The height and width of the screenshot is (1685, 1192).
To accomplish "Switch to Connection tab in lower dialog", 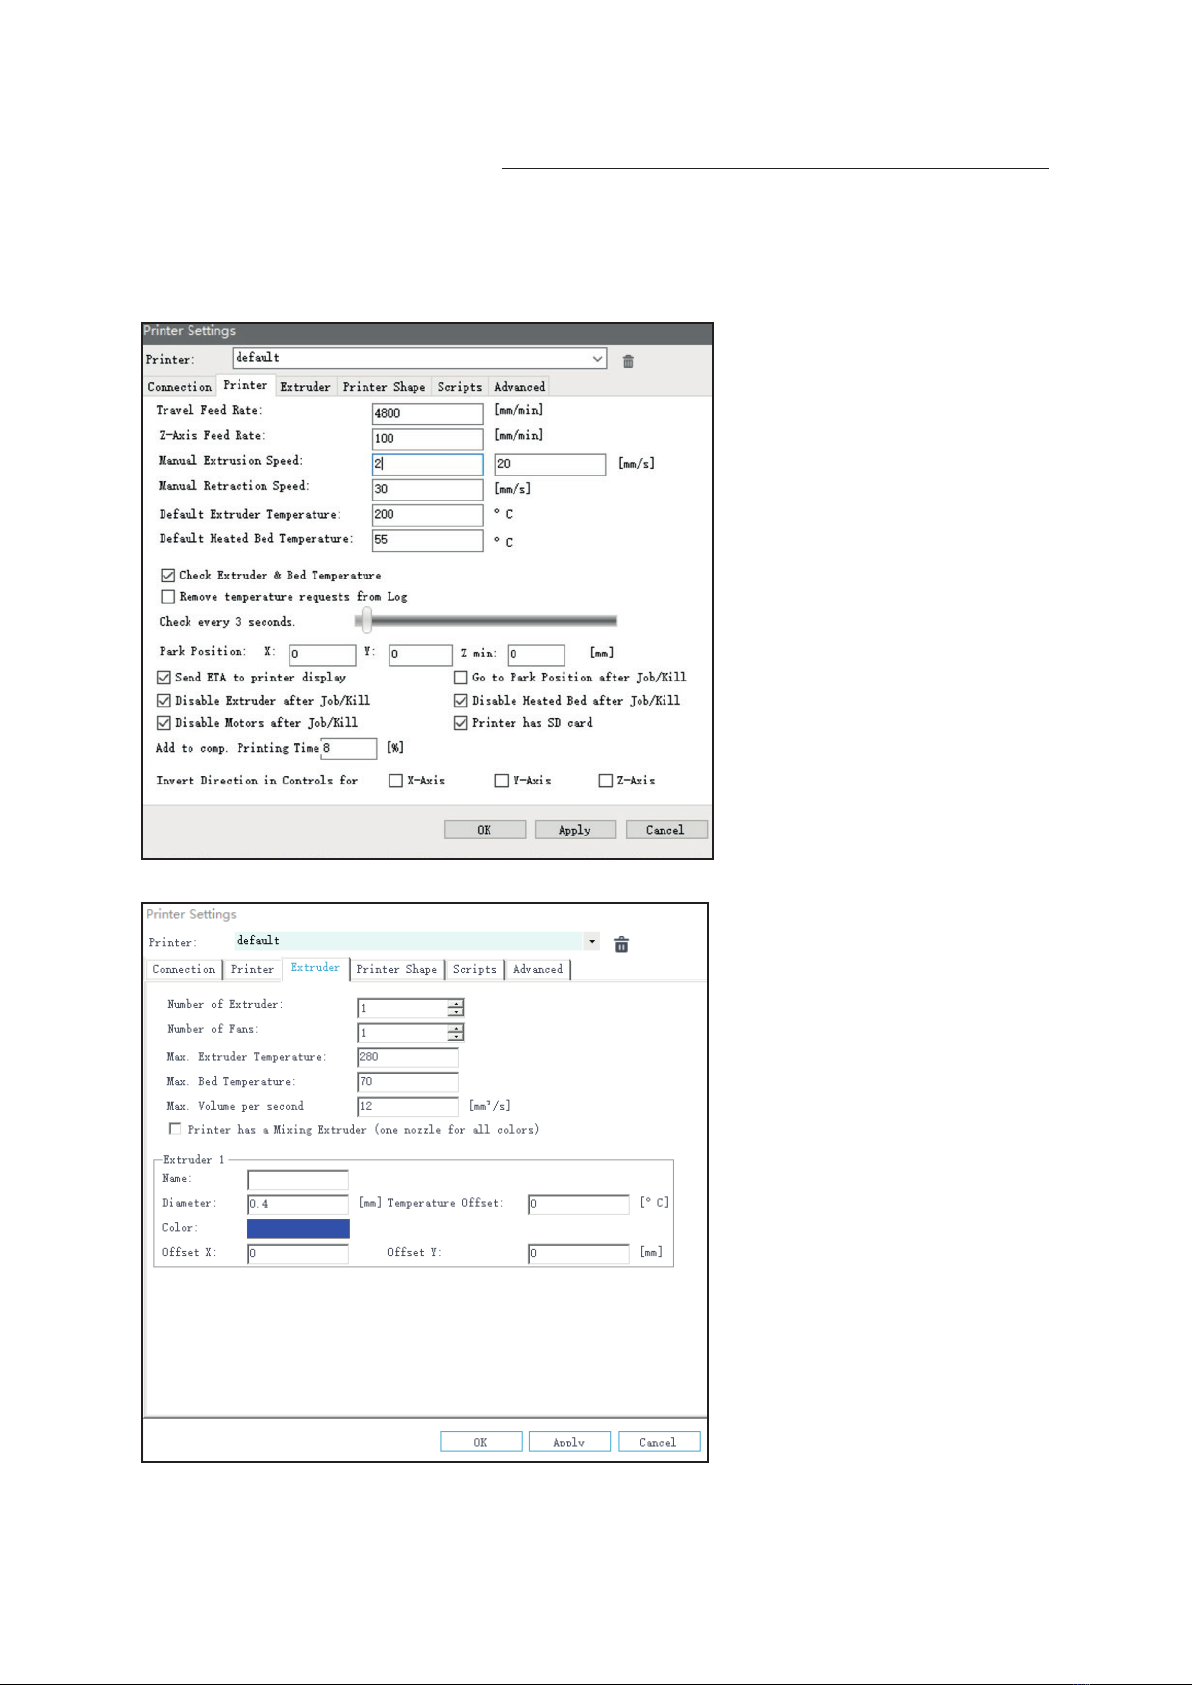I will 184,970.
